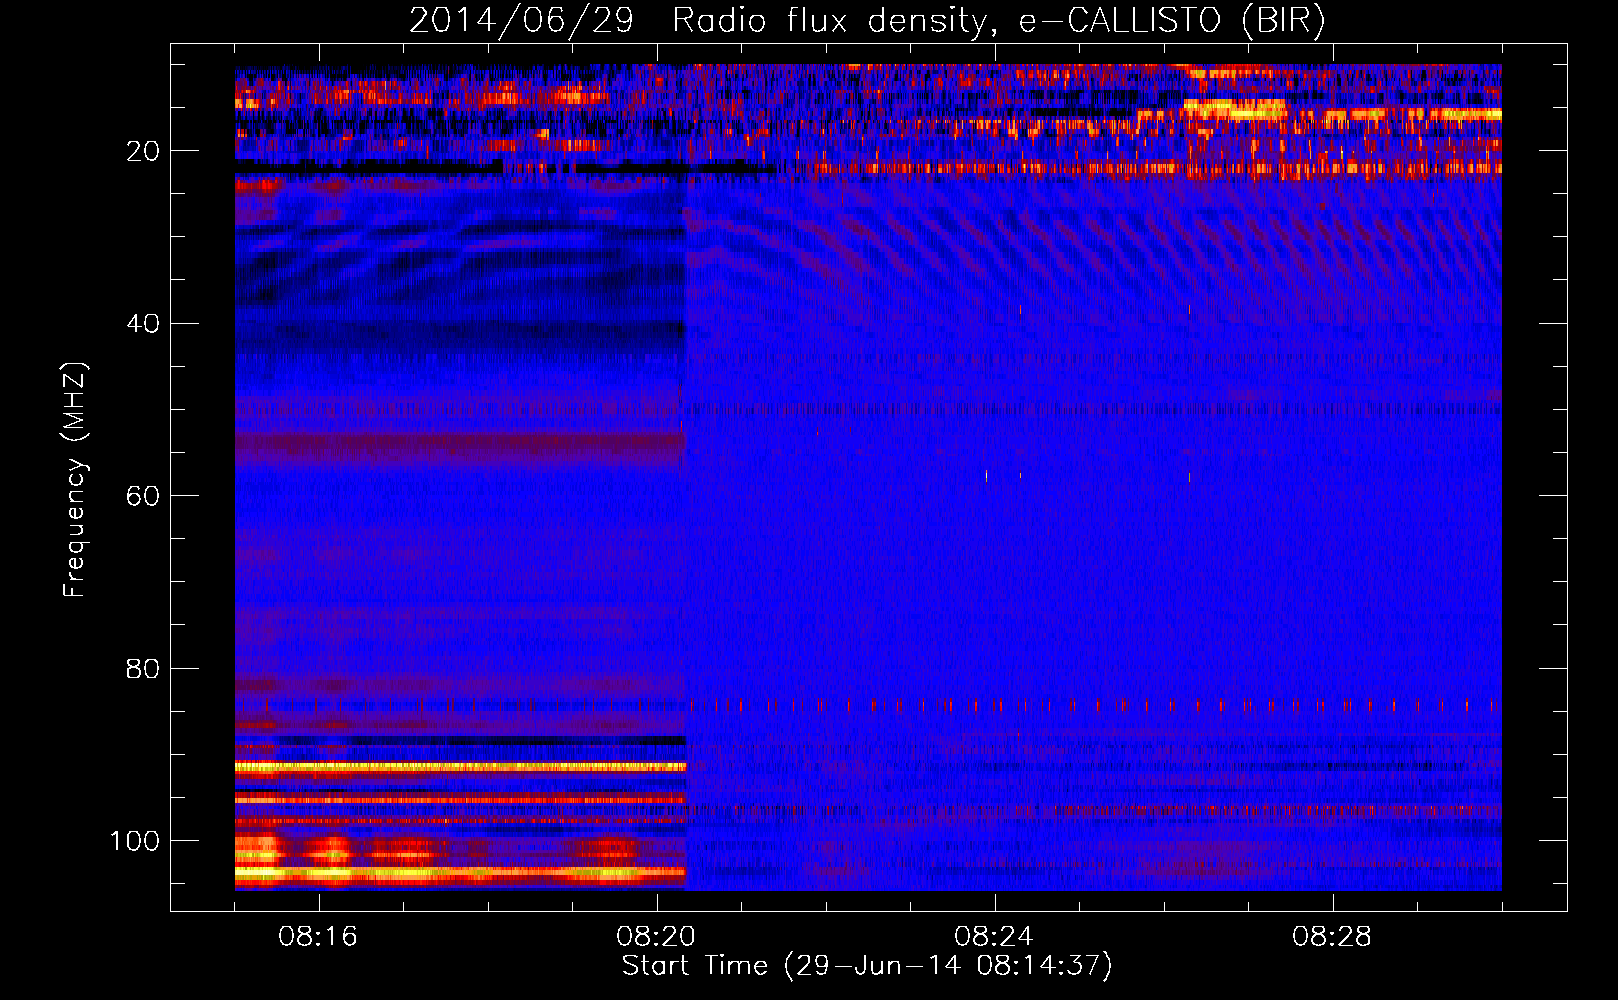This screenshot has width=1618, height=1000.
Task: Click the 08:20 time tick label
Action: pyautogui.click(x=656, y=937)
